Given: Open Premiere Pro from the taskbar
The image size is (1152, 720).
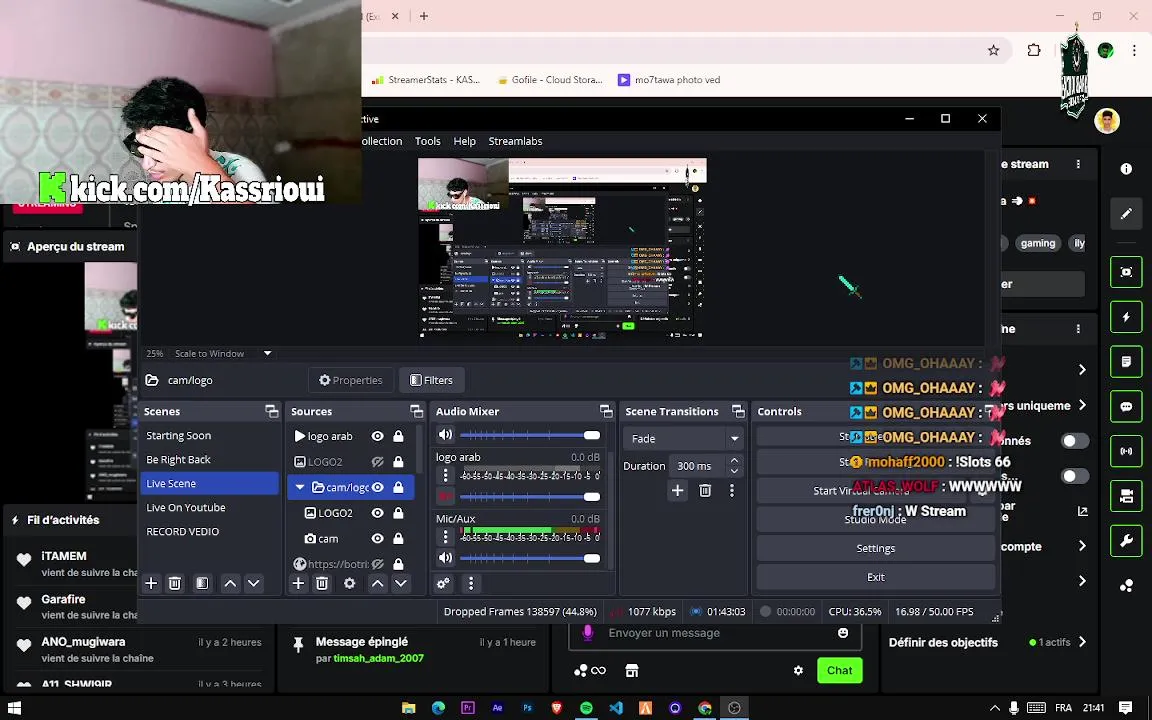Looking at the screenshot, I should (468, 708).
